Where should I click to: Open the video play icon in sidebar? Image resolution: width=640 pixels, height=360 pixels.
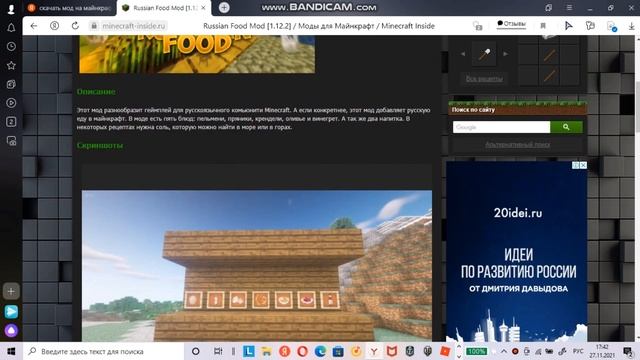coord(11,103)
